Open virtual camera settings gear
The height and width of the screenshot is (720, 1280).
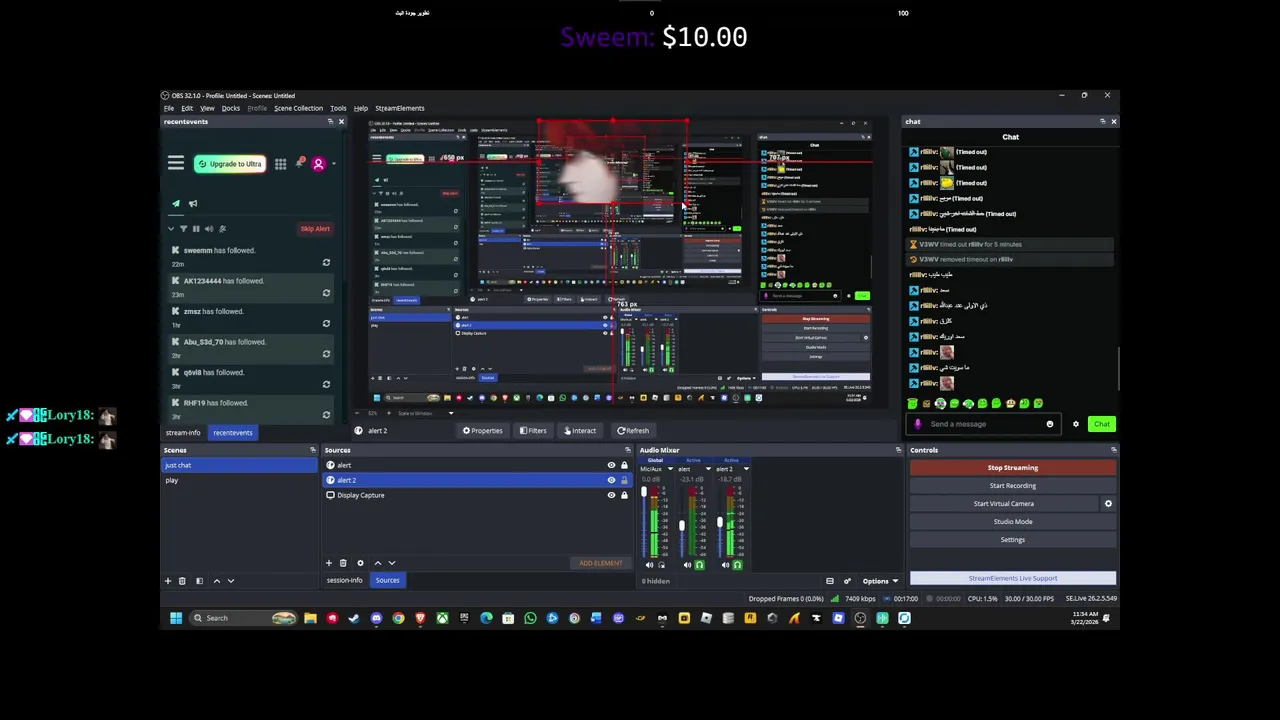1108,503
